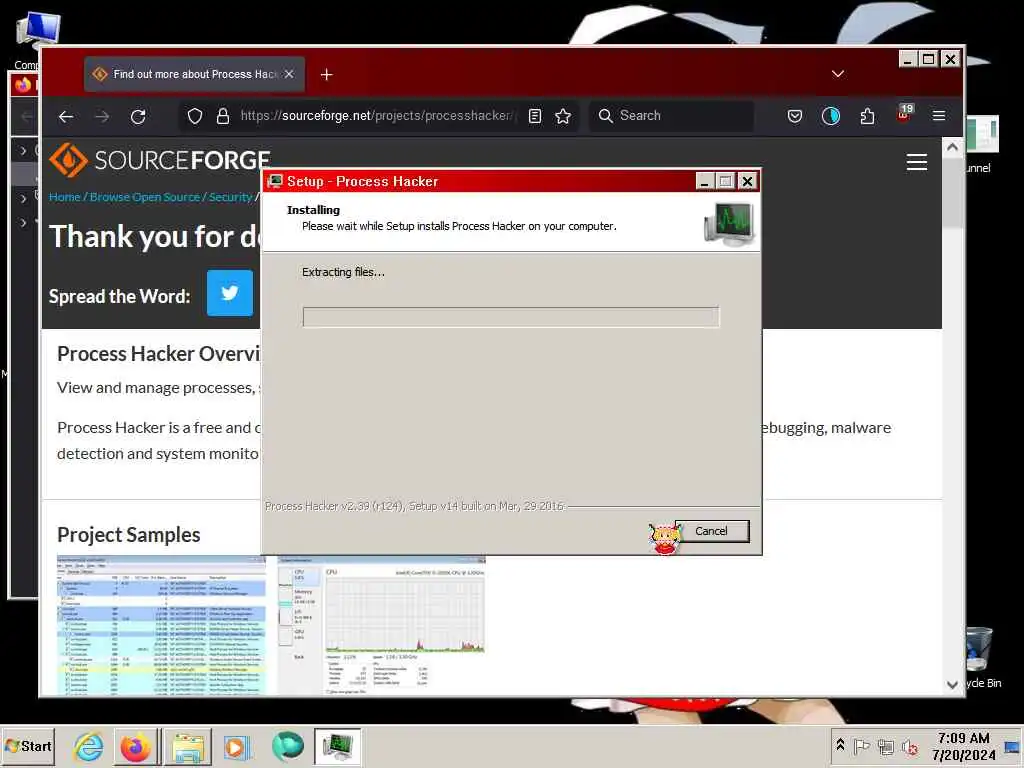The height and width of the screenshot is (768, 1024).
Task: Select the Find out more about Process Hacker tab
Action: [x=195, y=74]
